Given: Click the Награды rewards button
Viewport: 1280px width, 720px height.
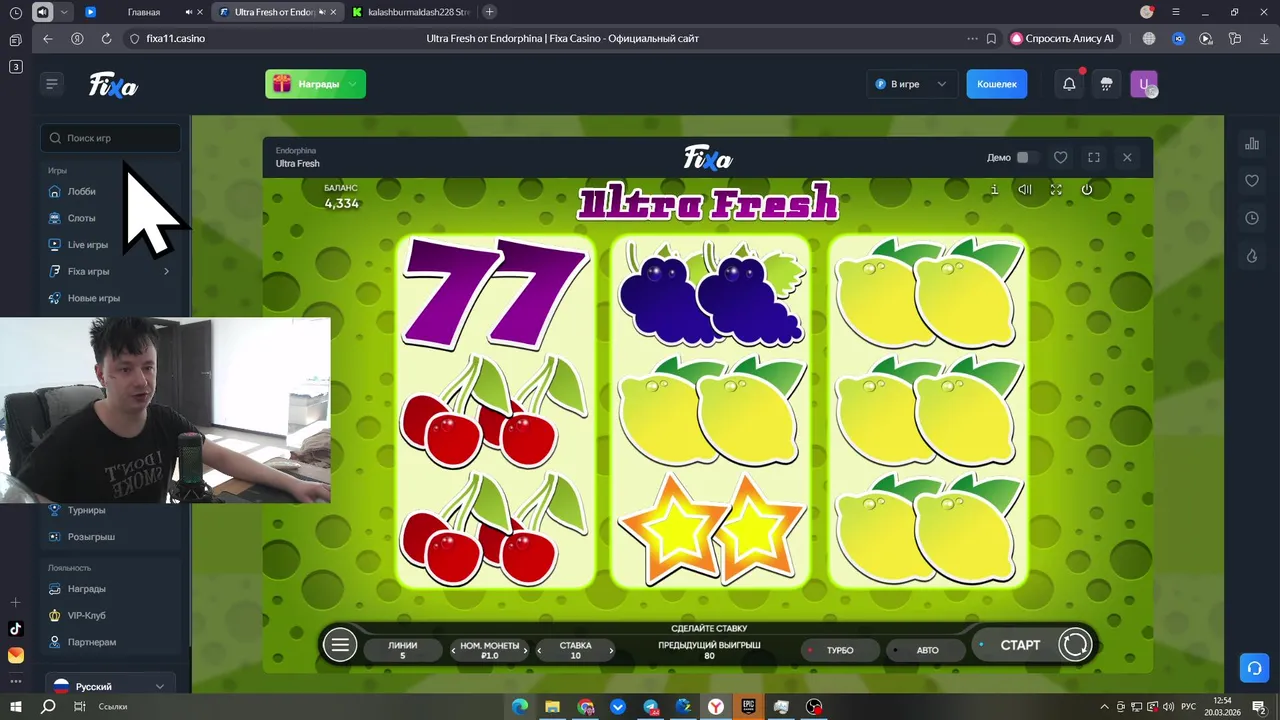Looking at the screenshot, I should coord(316,84).
